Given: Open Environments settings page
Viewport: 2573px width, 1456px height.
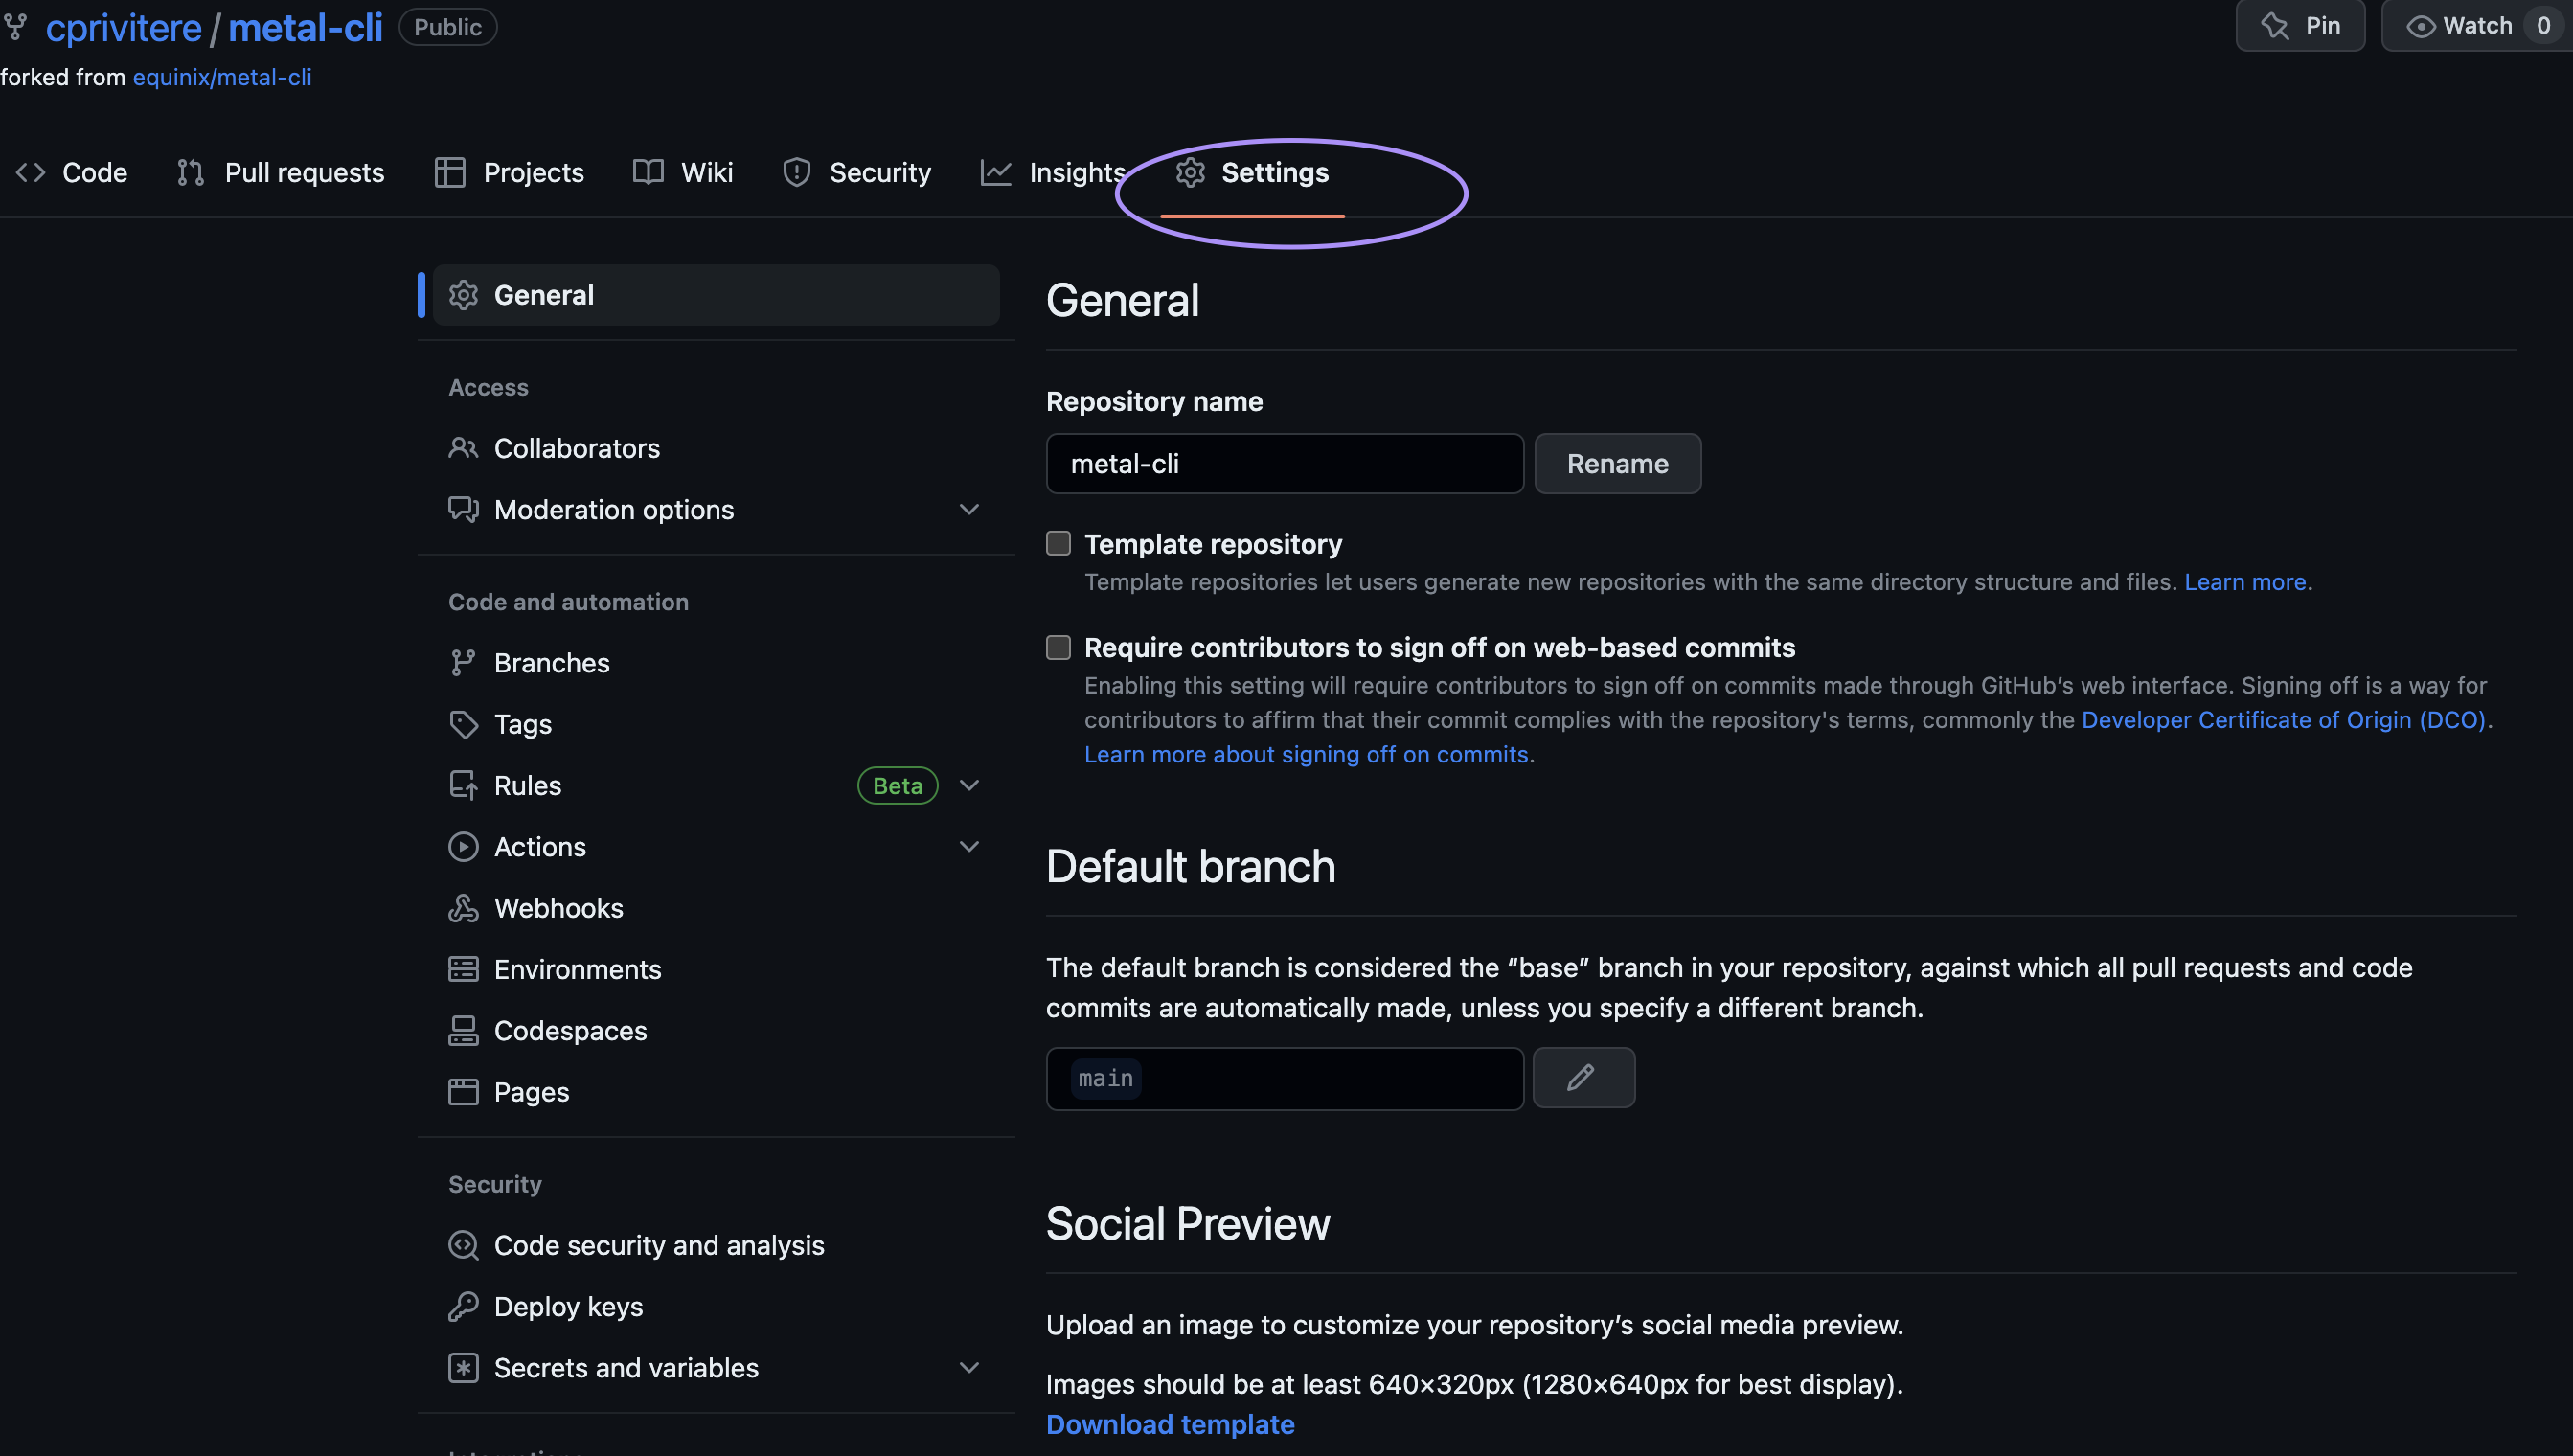Looking at the screenshot, I should (x=716, y=969).
